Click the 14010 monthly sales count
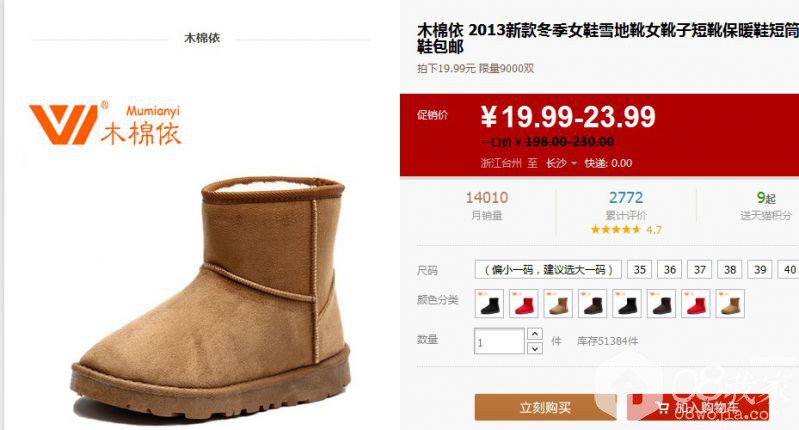This screenshot has height=430, width=799. coord(487,198)
